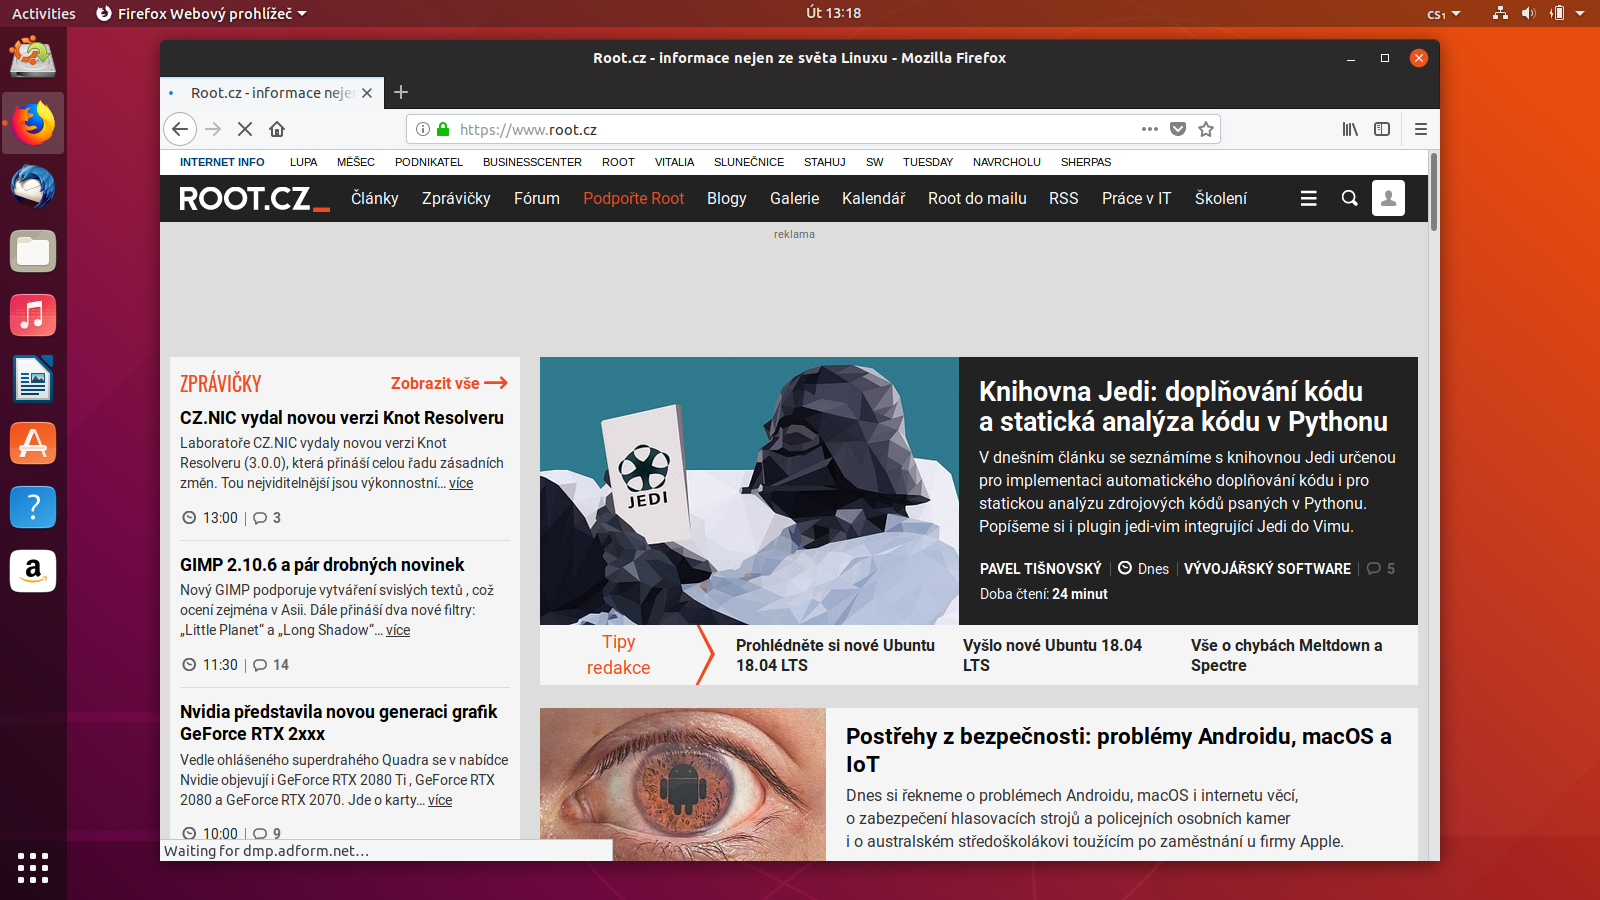The width and height of the screenshot is (1600, 900).
Task: Open the page actions dropdown
Action: (x=1148, y=129)
